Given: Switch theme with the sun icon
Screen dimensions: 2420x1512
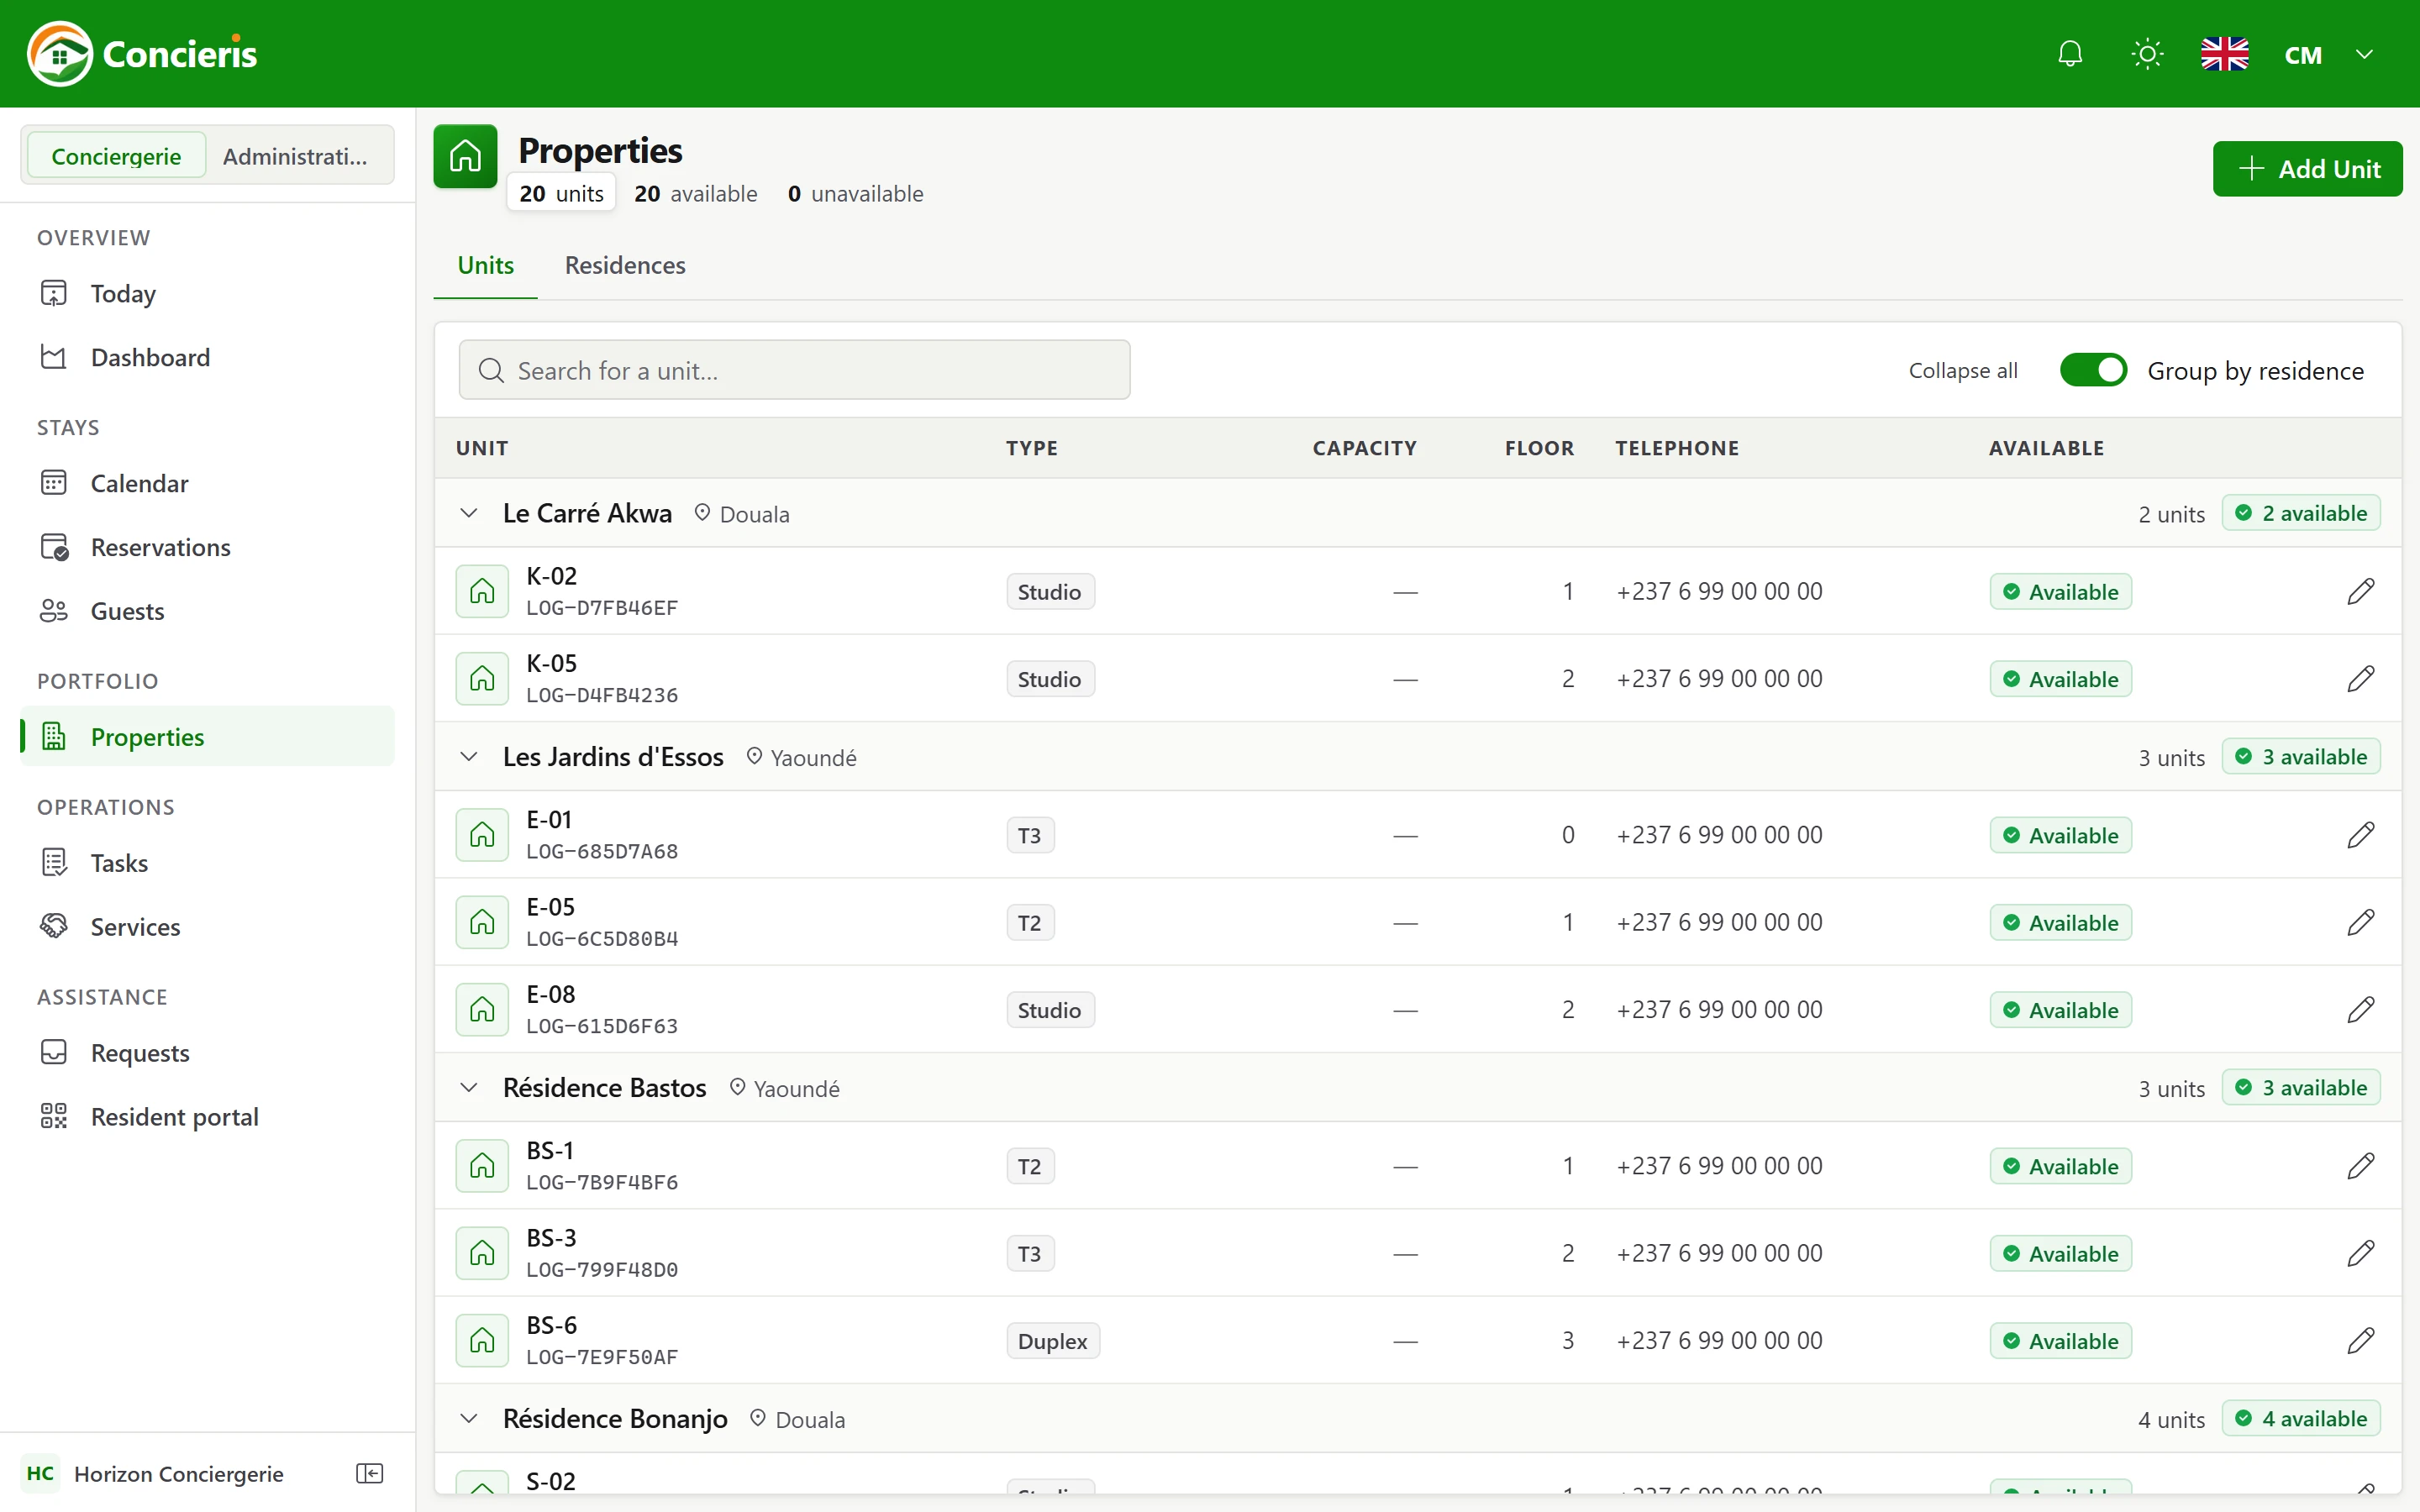Looking at the screenshot, I should click(2147, 54).
